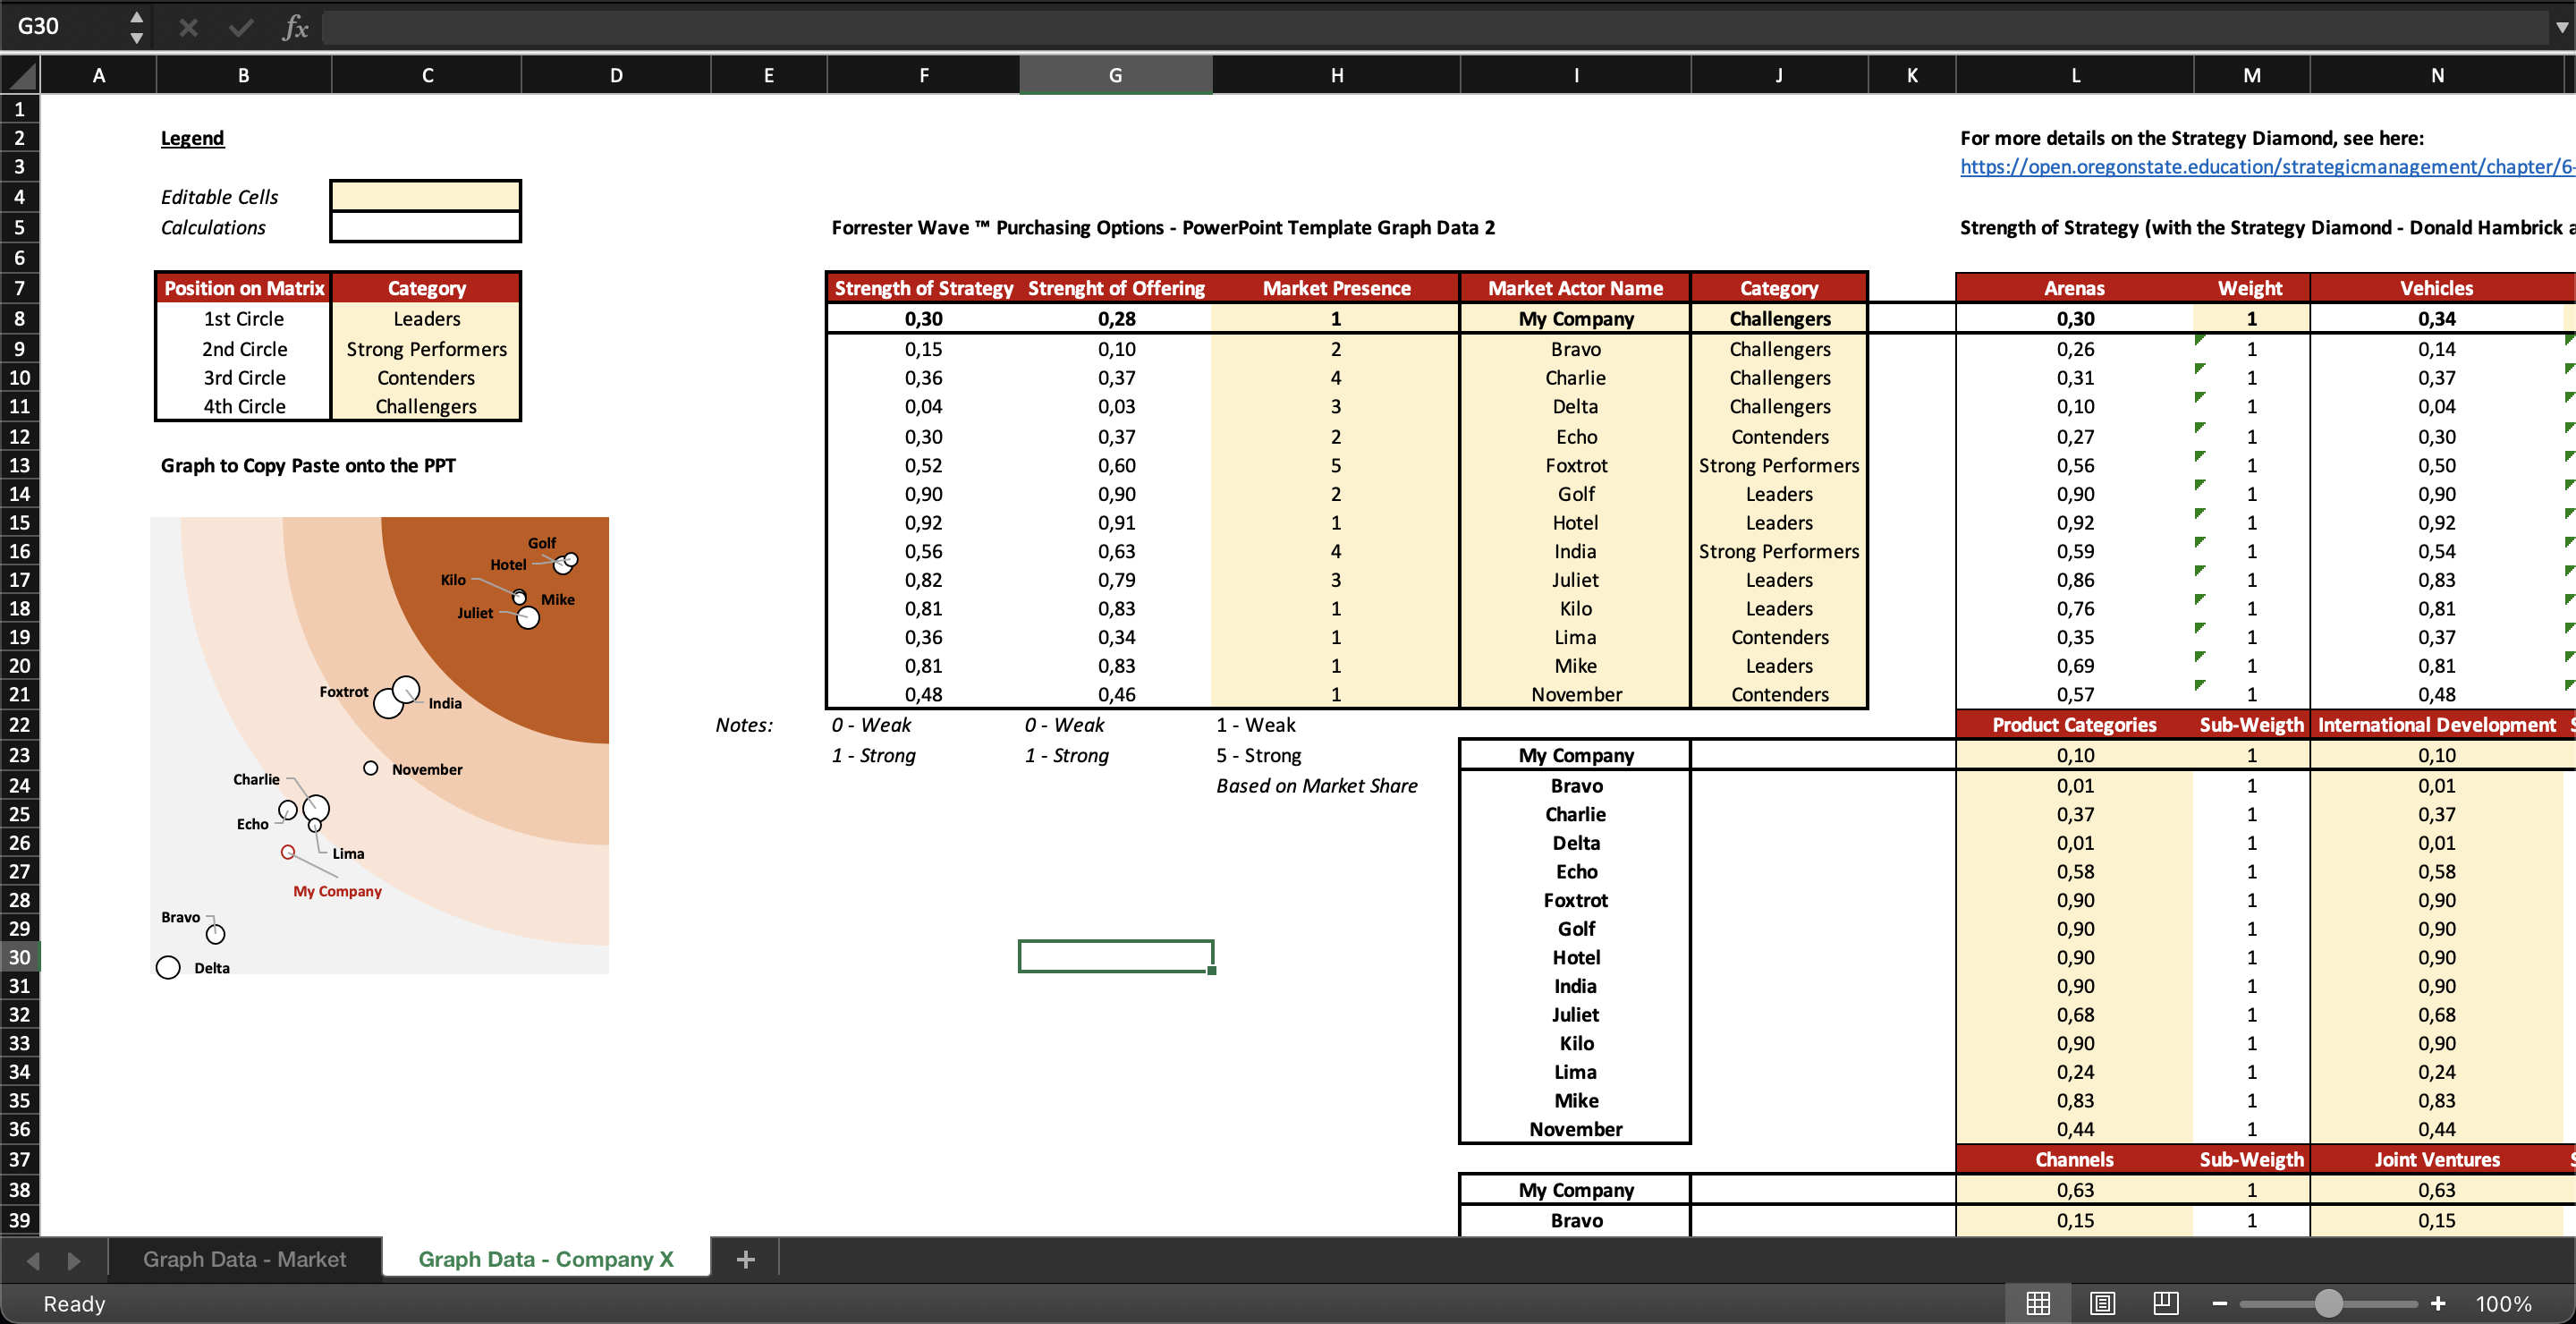
Task: Click 'Foxtrot' market actor cell
Action: tap(1576, 465)
